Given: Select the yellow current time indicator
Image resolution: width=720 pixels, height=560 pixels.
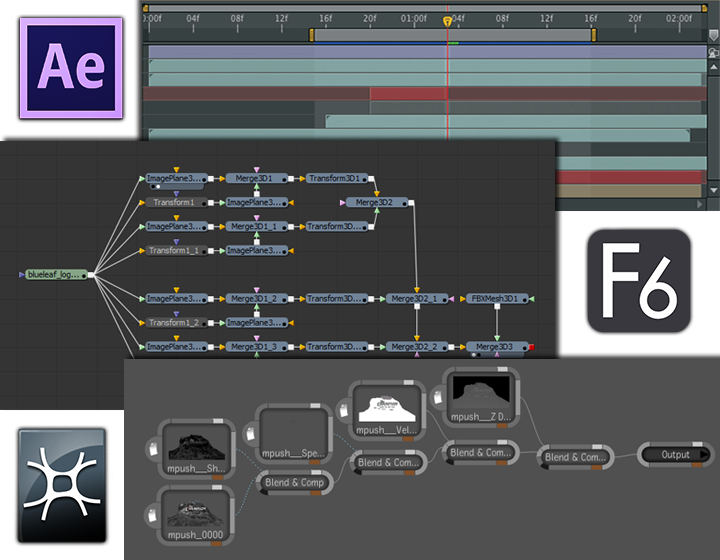Looking at the screenshot, I should click(x=447, y=20).
